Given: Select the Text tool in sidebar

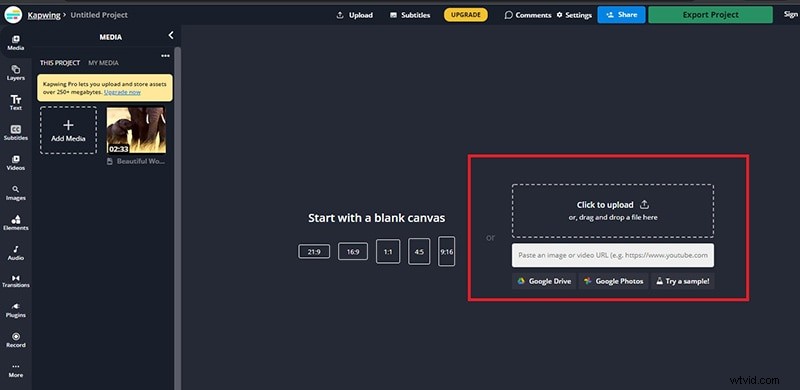Looking at the screenshot, I should click(15, 103).
